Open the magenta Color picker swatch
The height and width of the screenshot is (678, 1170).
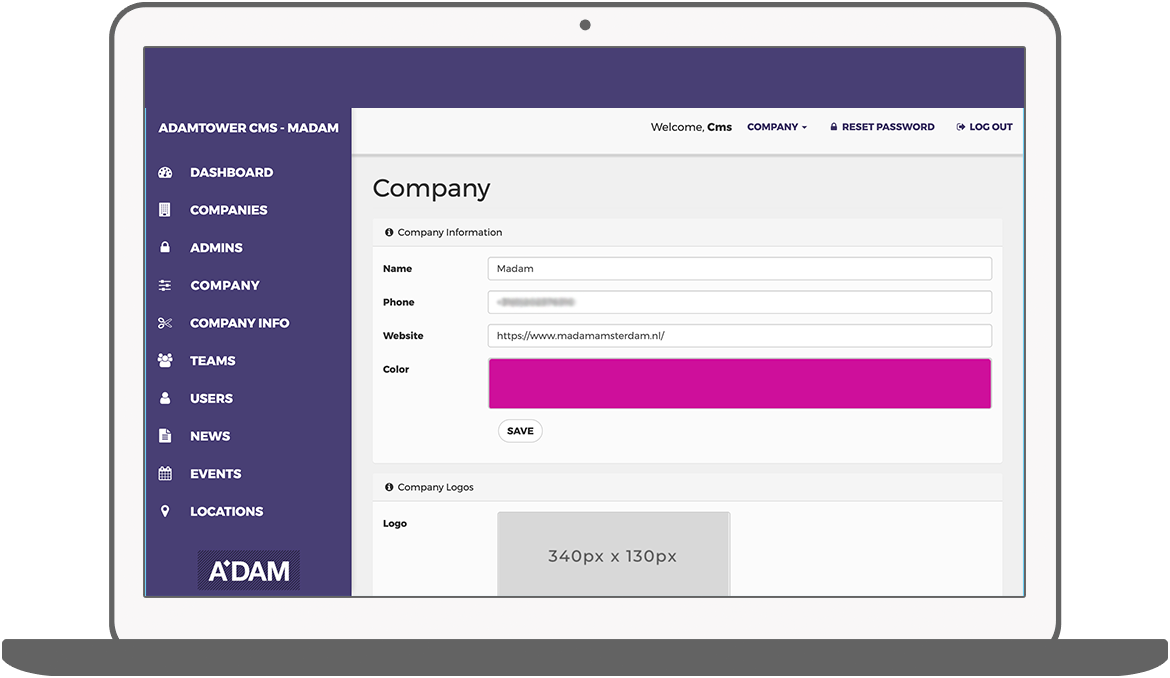coord(739,383)
